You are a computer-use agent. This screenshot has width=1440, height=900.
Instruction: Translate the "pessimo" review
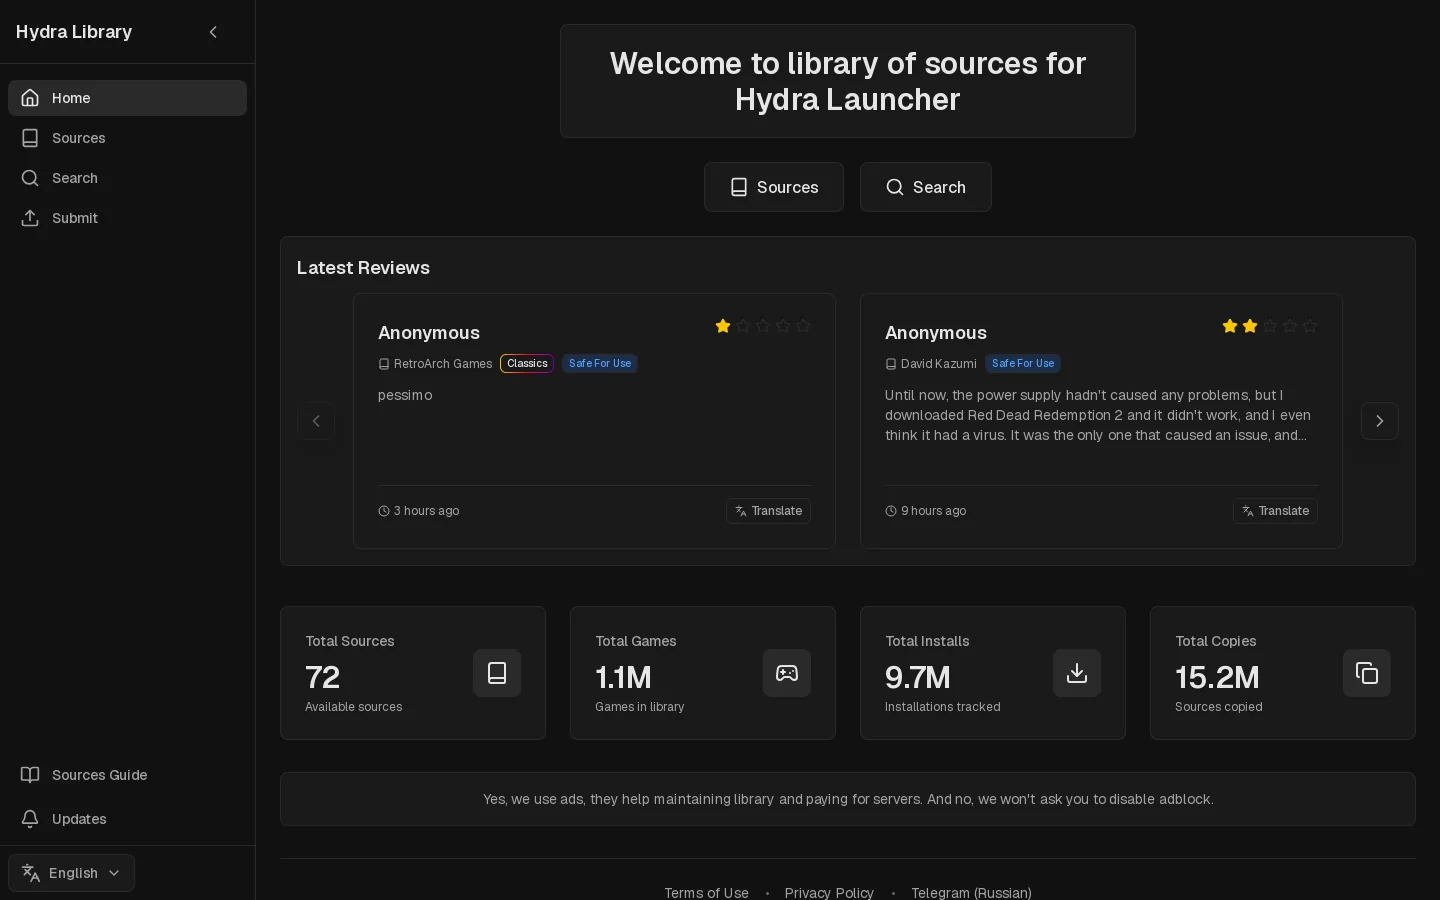click(x=768, y=511)
